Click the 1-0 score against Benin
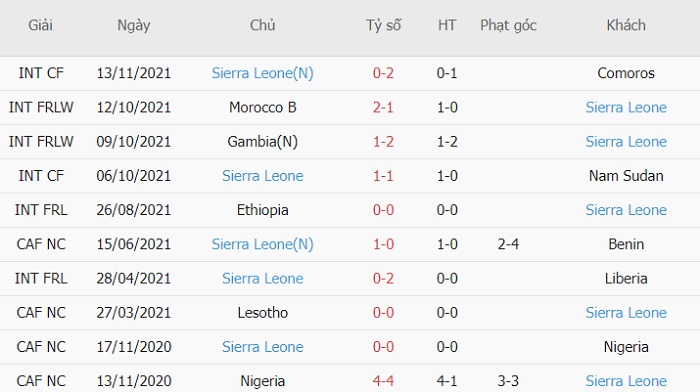Screen dimensions: 700x392 pos(383,244)
